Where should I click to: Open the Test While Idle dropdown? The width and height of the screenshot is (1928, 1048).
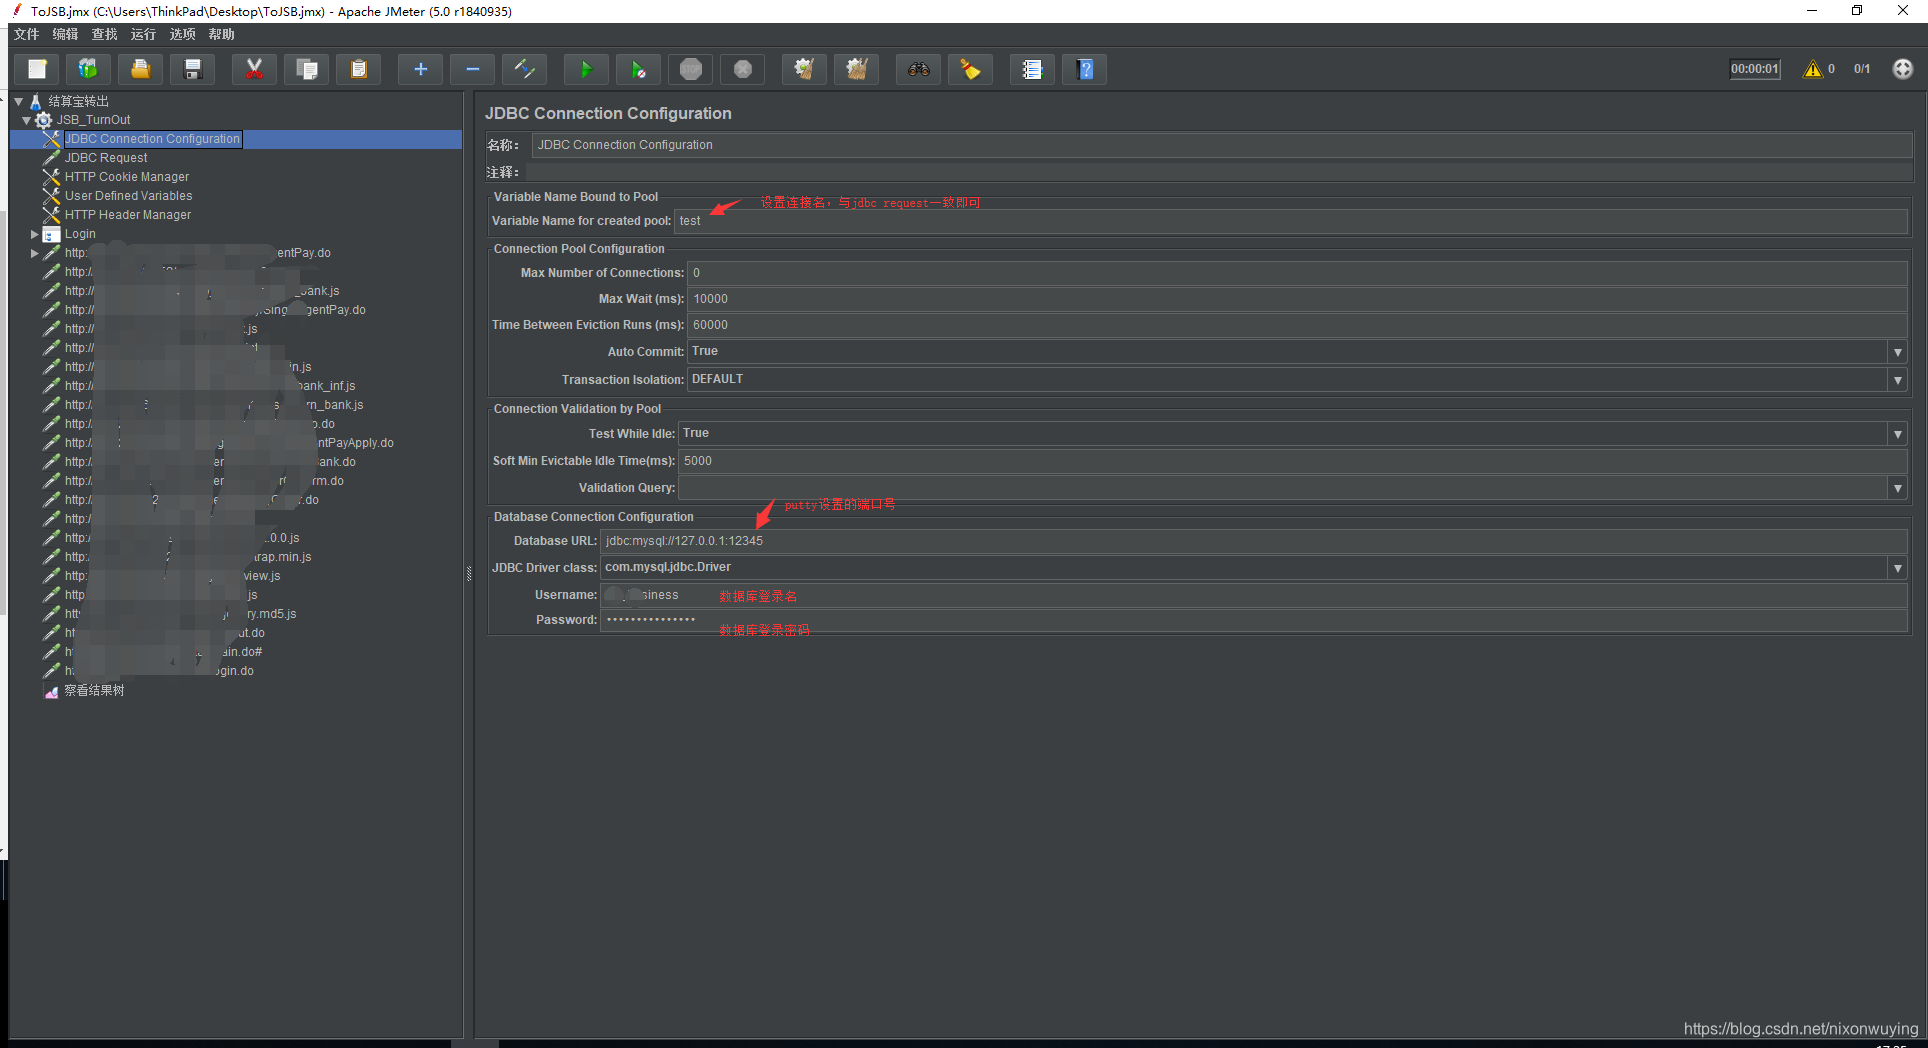pos(1897,434)
